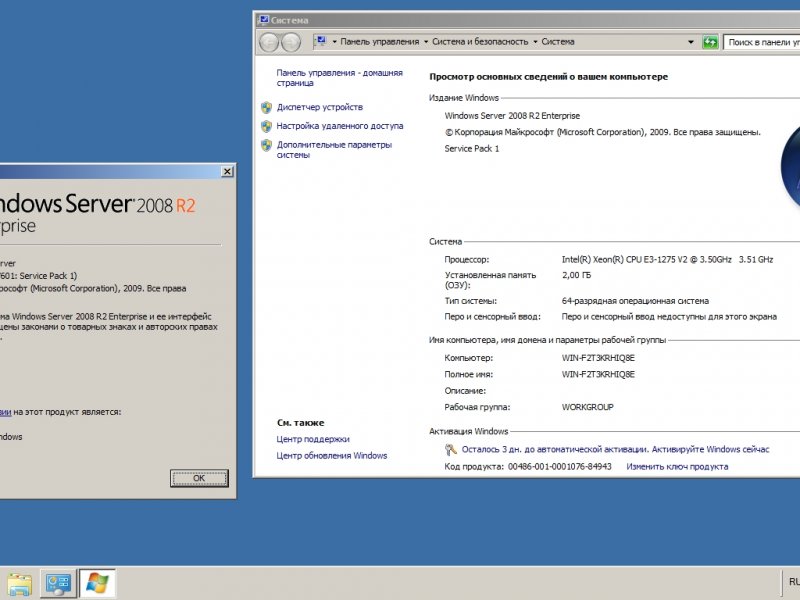Image resolution: width=800 pixels, height=600 pixels.
Task: Expand the arrow before Панель управления breadcrumb
Action: (x=335, y=42)
